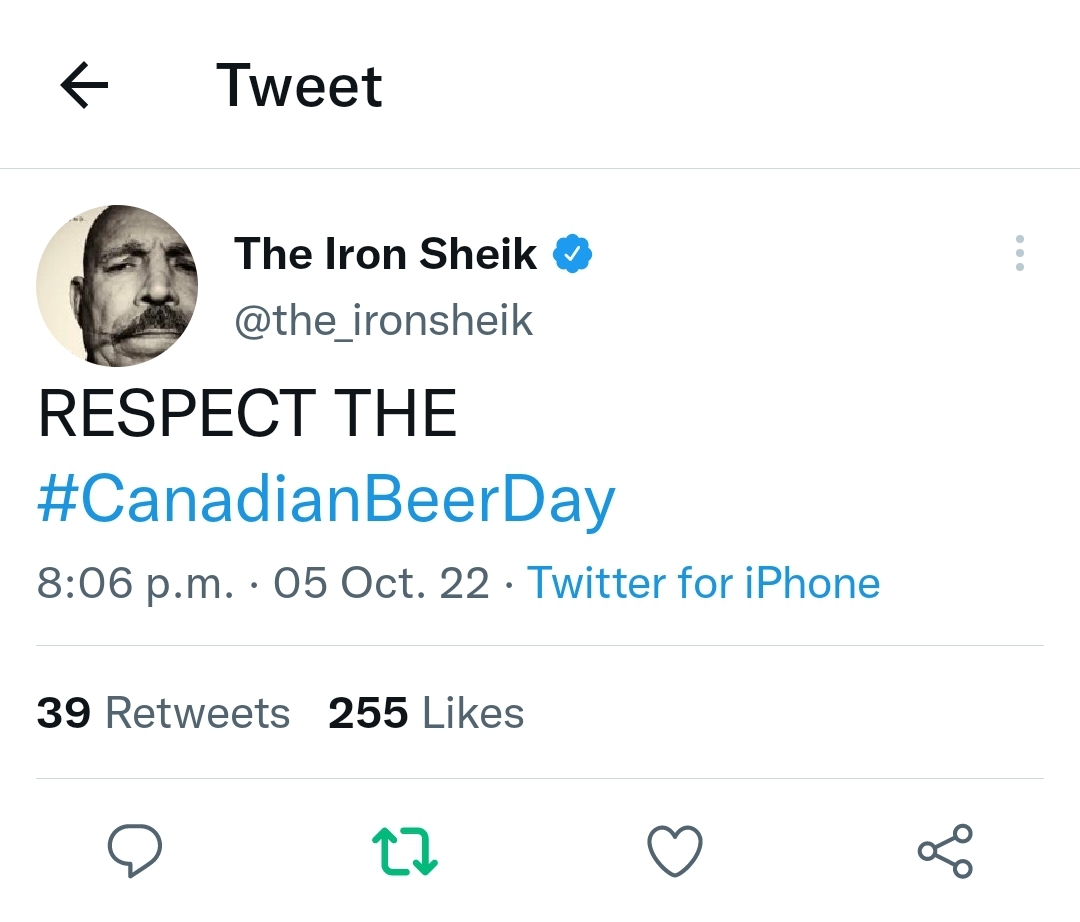View the list of 255 Likes
1080x922 pixels.
tap(426, 713)
